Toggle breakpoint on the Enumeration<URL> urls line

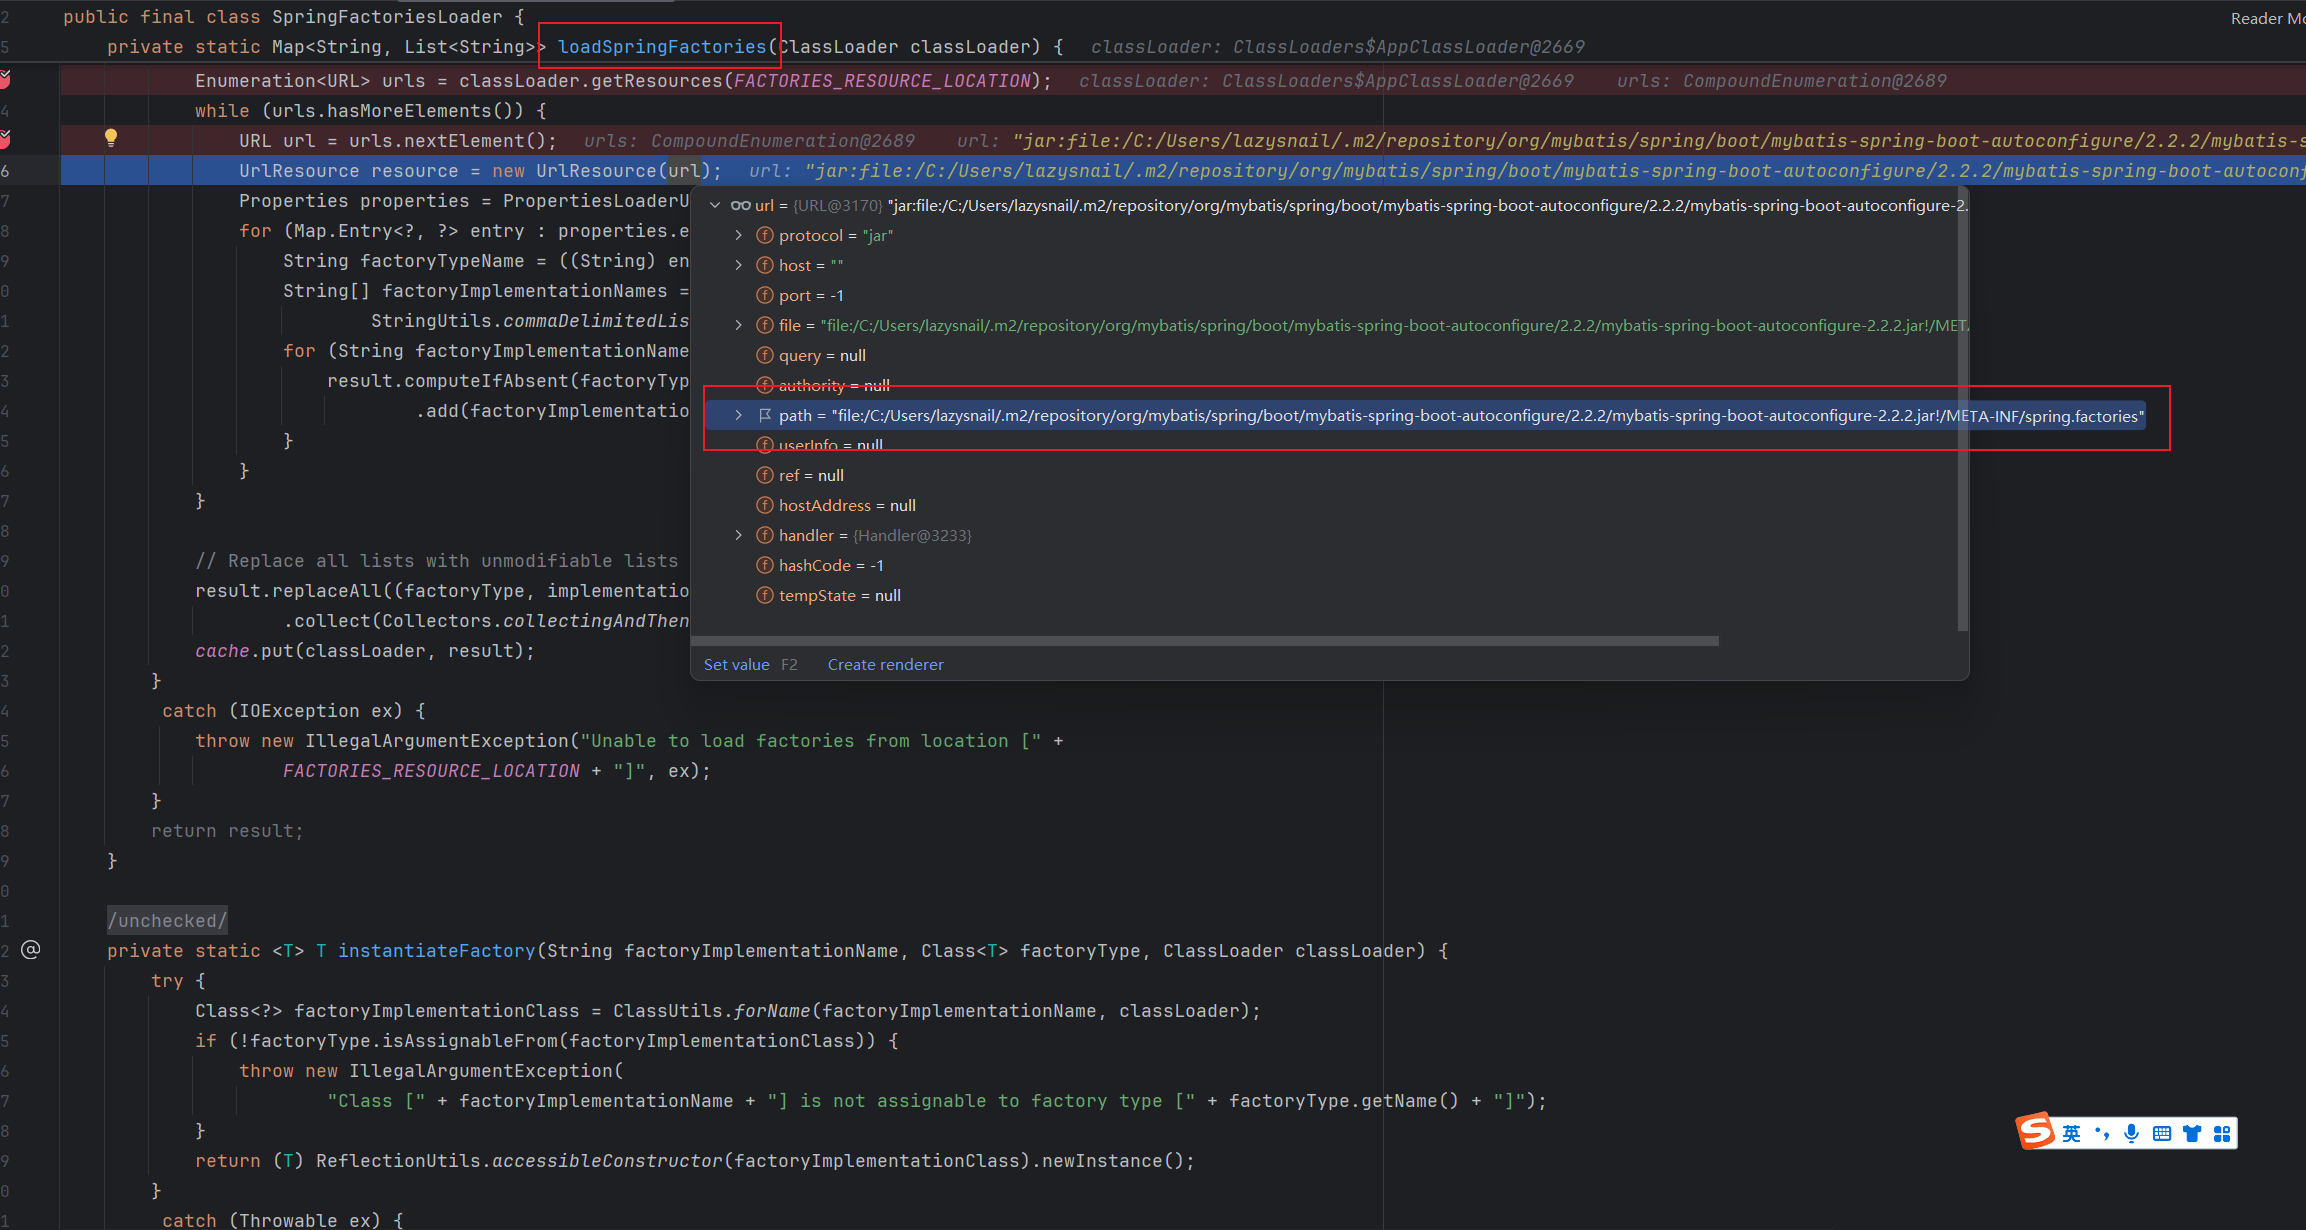[5, 80]
